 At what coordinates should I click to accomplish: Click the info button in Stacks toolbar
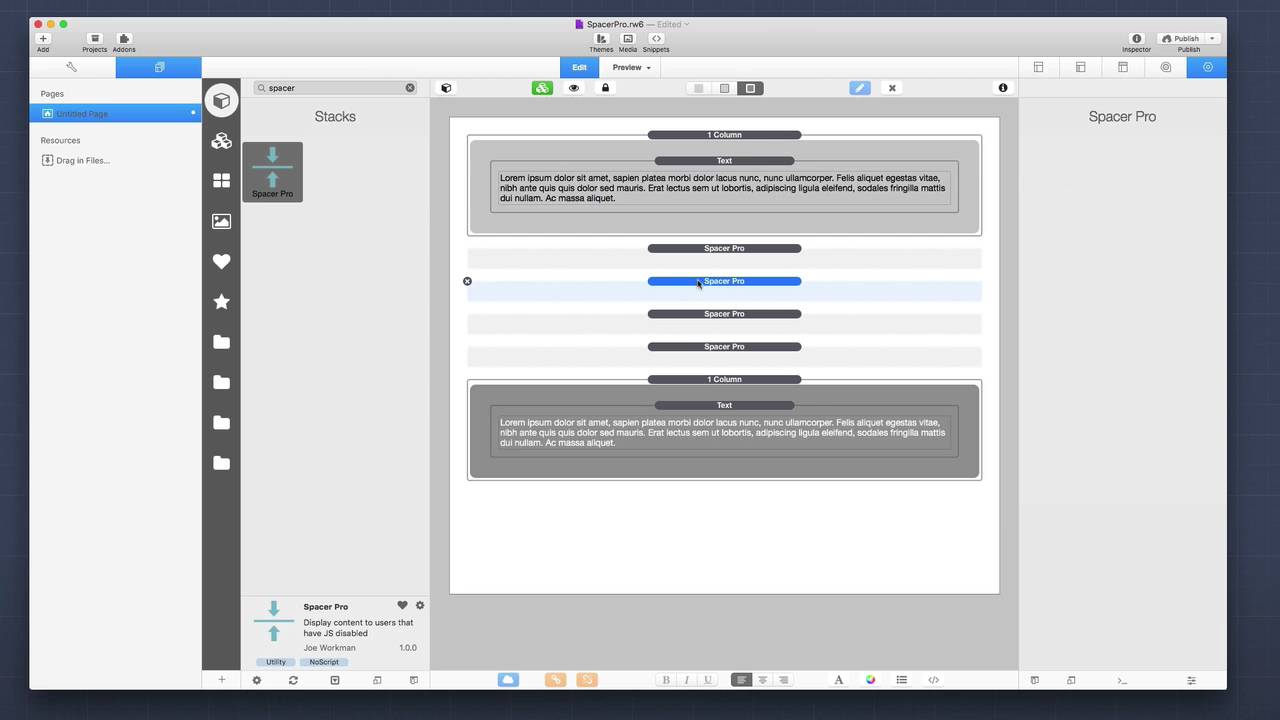(1003, 88)
